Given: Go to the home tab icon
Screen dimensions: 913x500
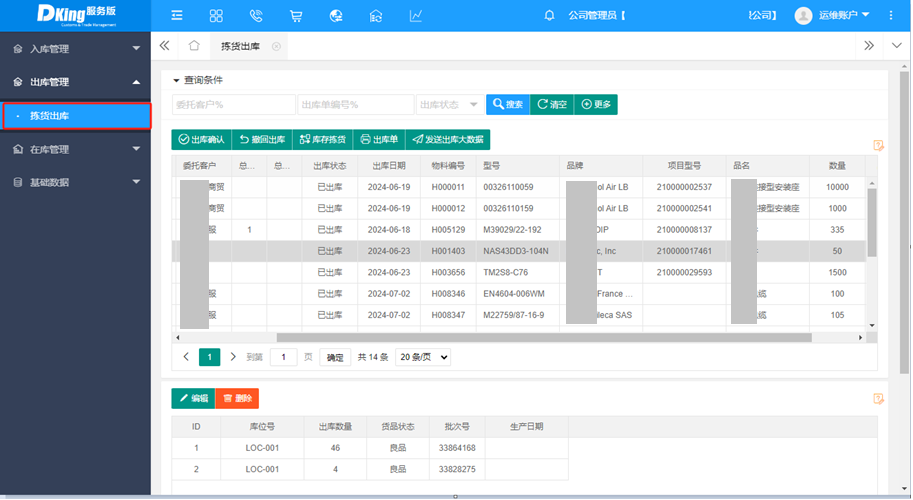Looking at the screenshot, I should [194, 46].
